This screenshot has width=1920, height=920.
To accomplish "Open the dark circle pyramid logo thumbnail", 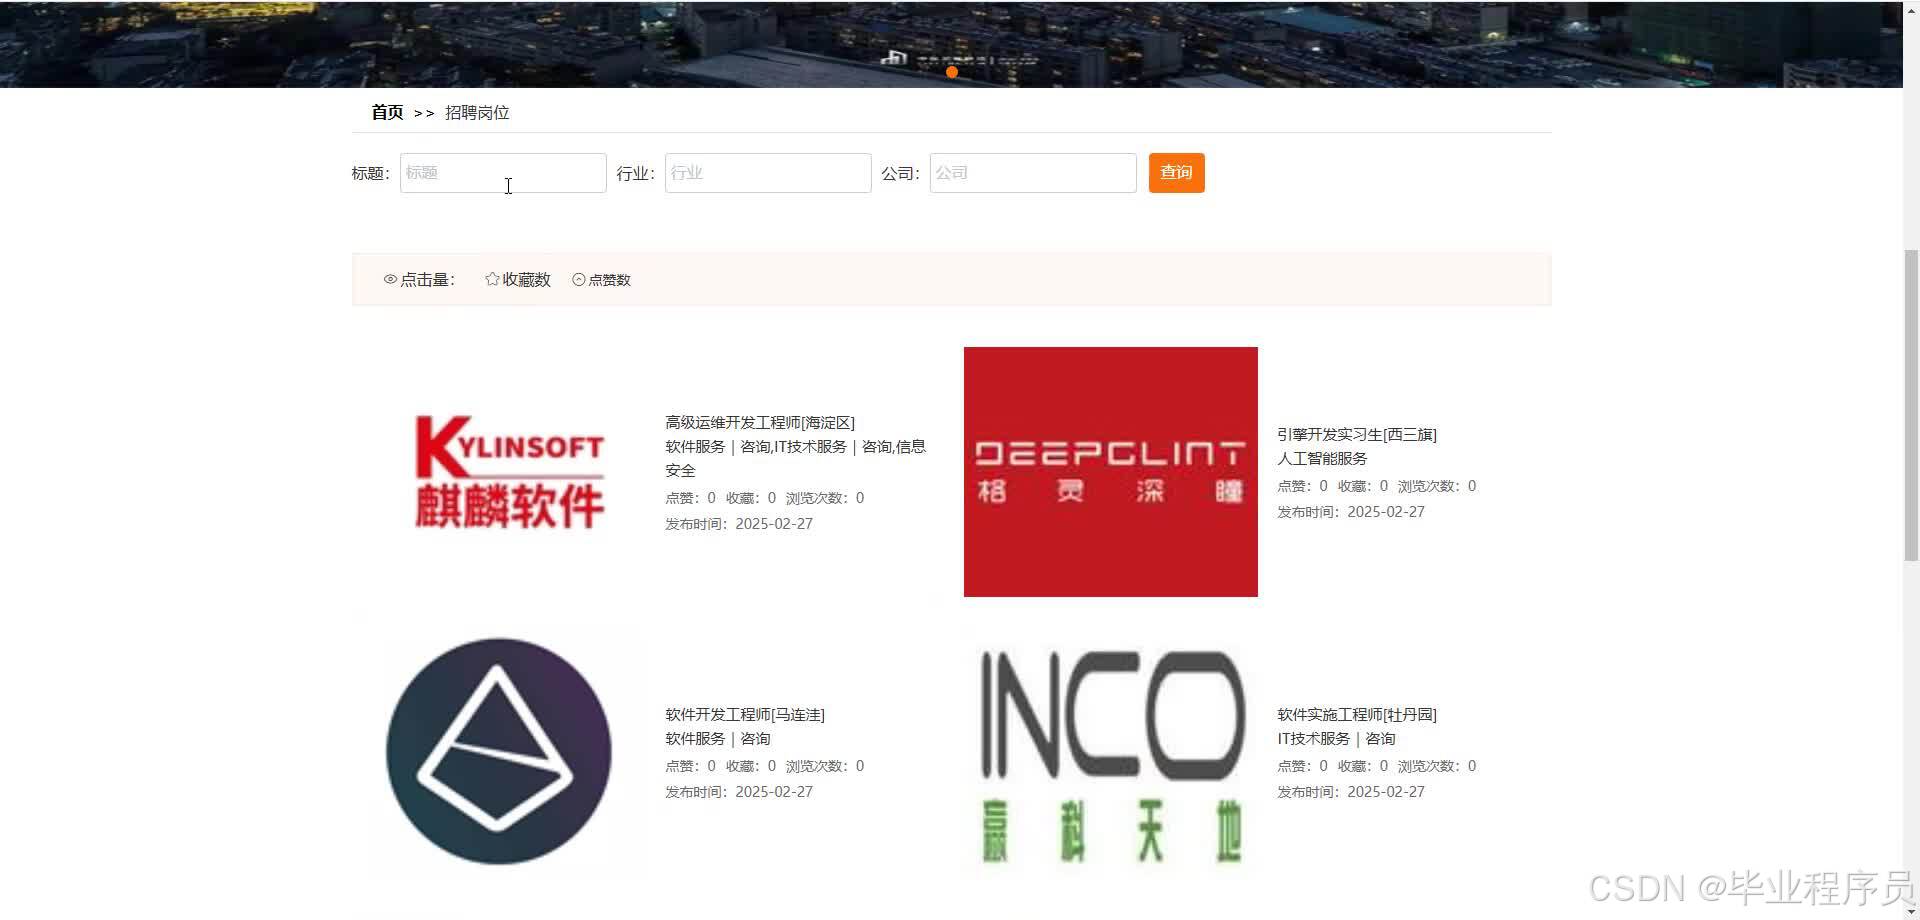I will [499, 752].
